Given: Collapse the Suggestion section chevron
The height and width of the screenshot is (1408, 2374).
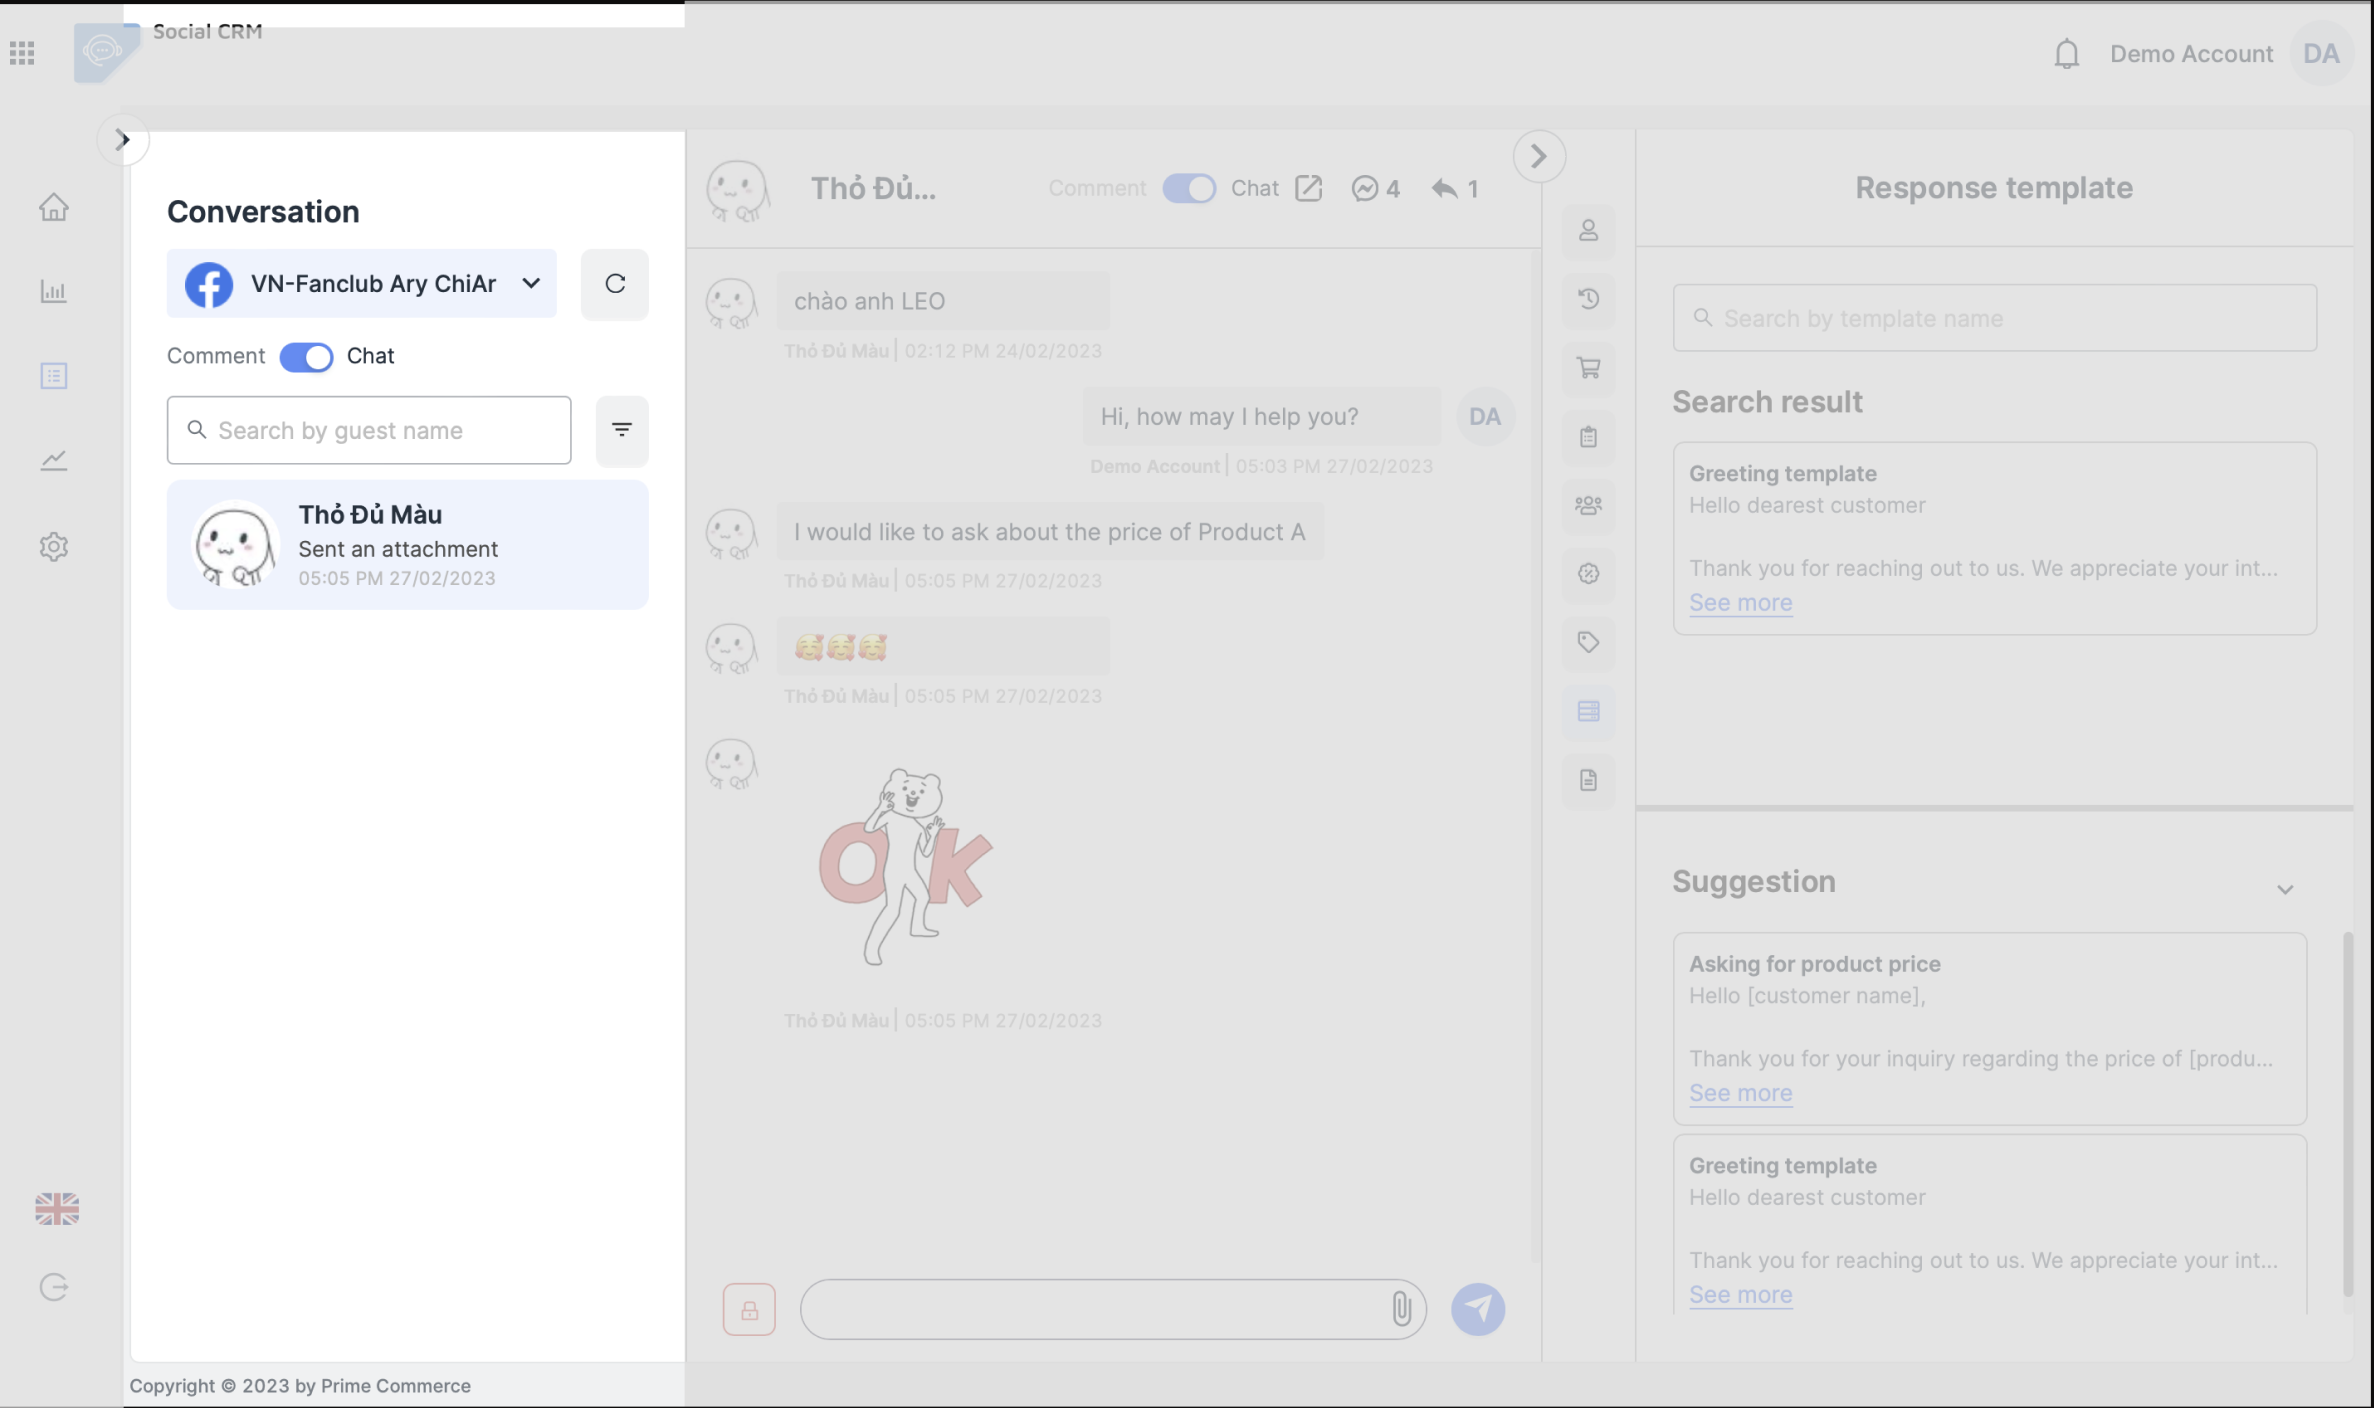Looking at the screenshot, I should click(x=2285, y=889).
